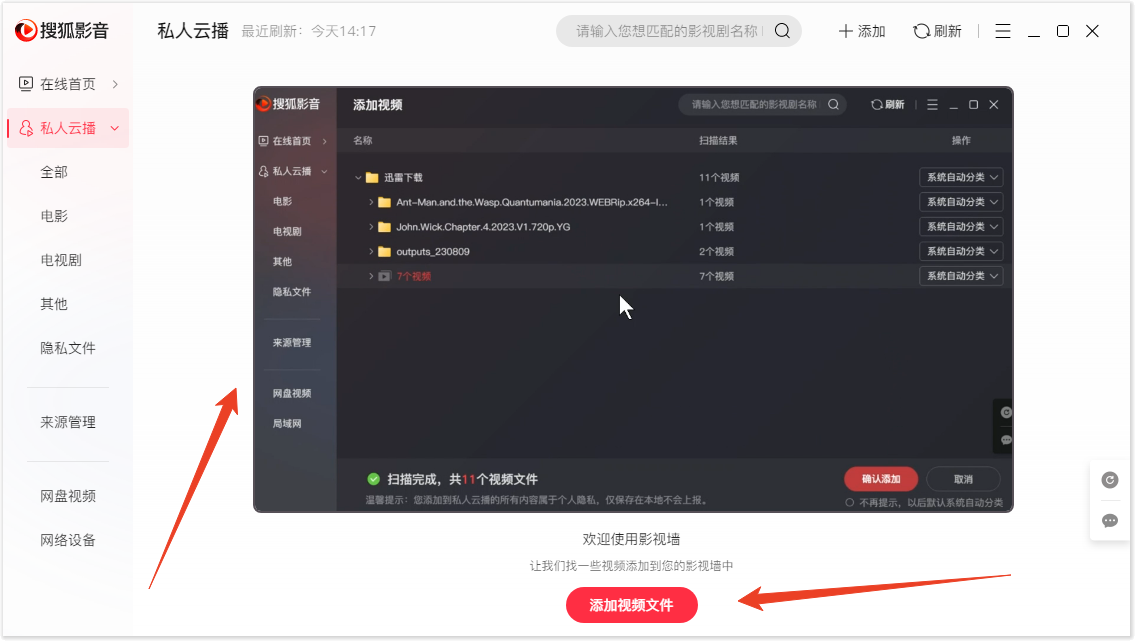Click the play icon beside 在线首页
Screen dimensions: 1135x641
point(25,84)
